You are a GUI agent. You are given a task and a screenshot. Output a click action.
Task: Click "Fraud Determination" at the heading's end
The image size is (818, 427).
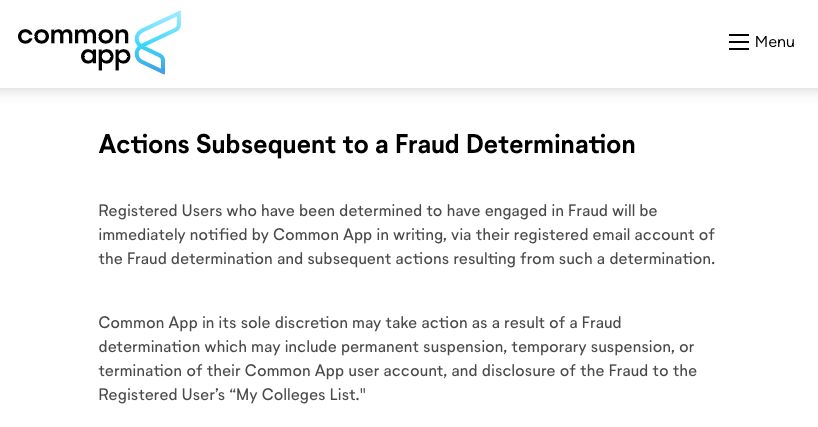click(515, 145)
